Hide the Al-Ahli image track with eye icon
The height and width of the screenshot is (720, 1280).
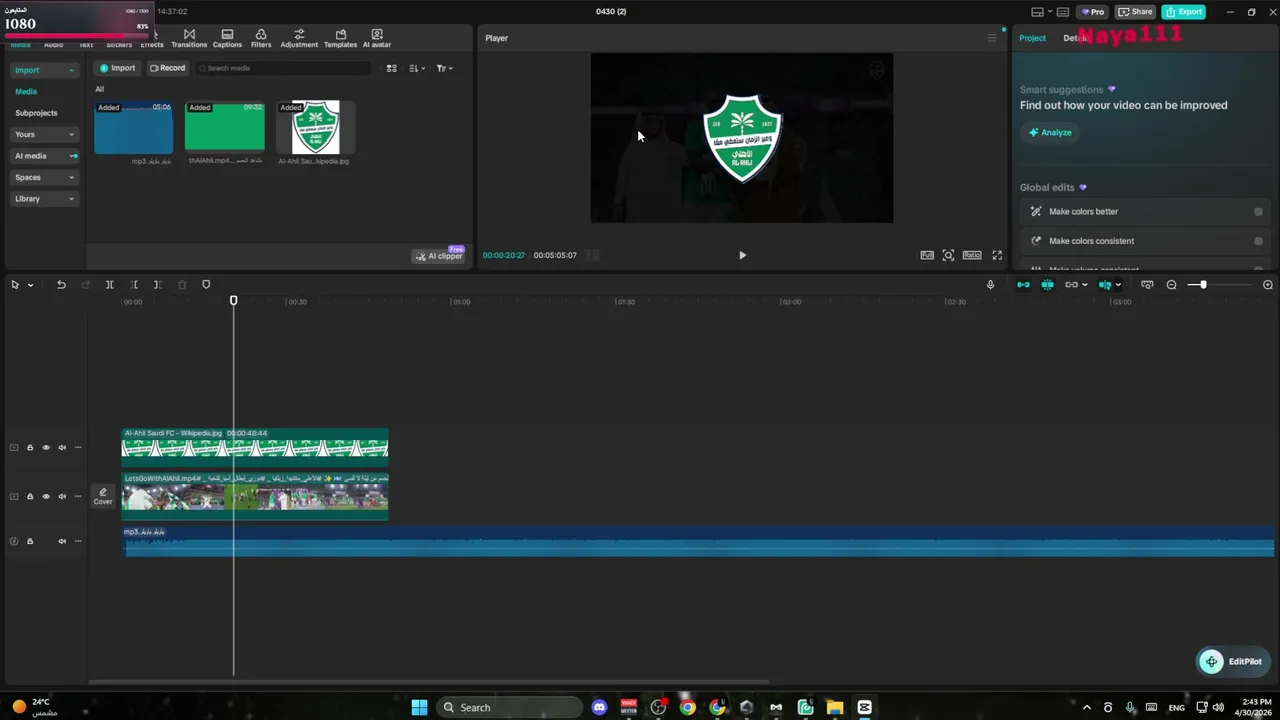coord(46,448)
